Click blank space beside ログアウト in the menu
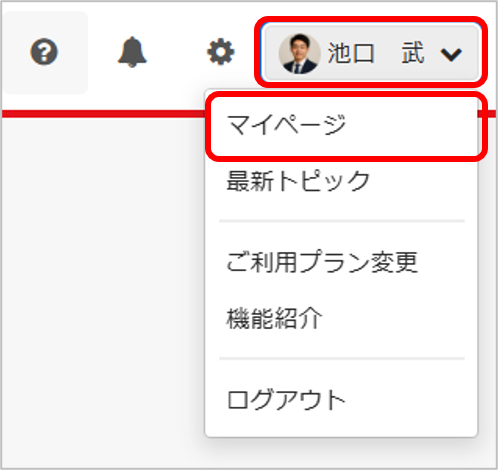Image resolution: width=498 pixels, height=470 pixels. tap(410, 399)
